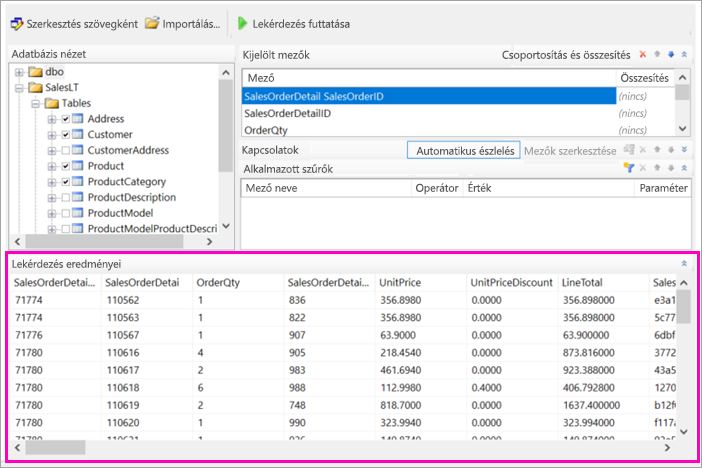This screenshot has height=468, width=702.
Task: Click move down arrow in Kapcsolatok bar
Action: [x=671, y=150]
